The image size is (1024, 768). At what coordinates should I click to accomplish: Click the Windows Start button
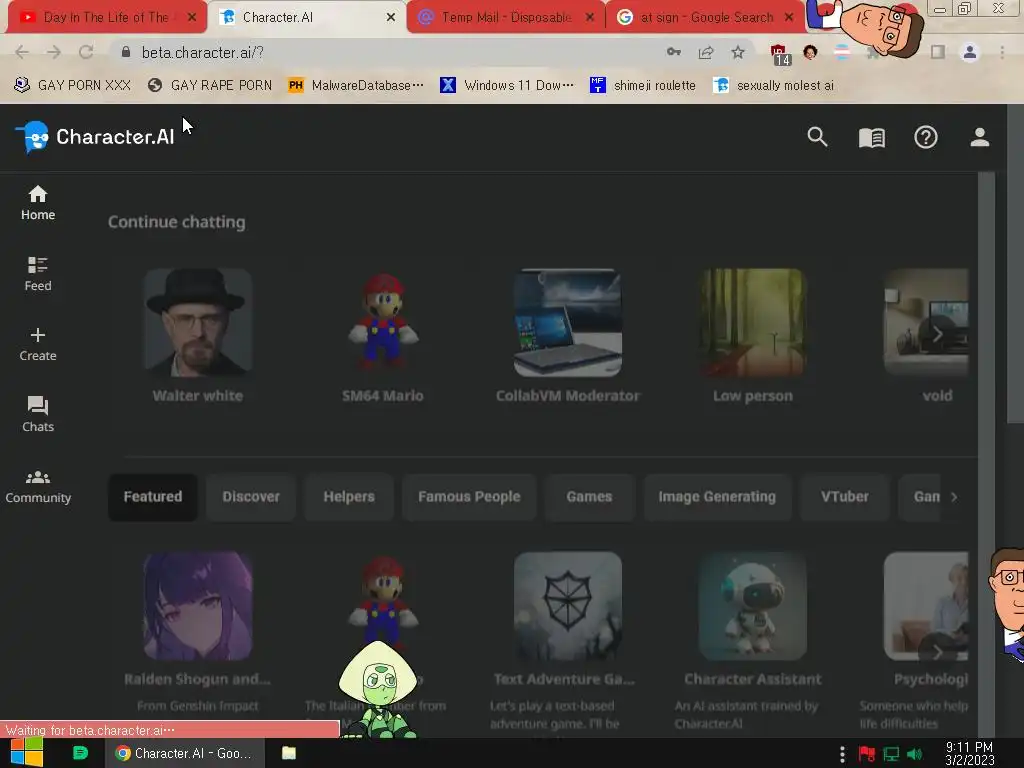point(26,753)
